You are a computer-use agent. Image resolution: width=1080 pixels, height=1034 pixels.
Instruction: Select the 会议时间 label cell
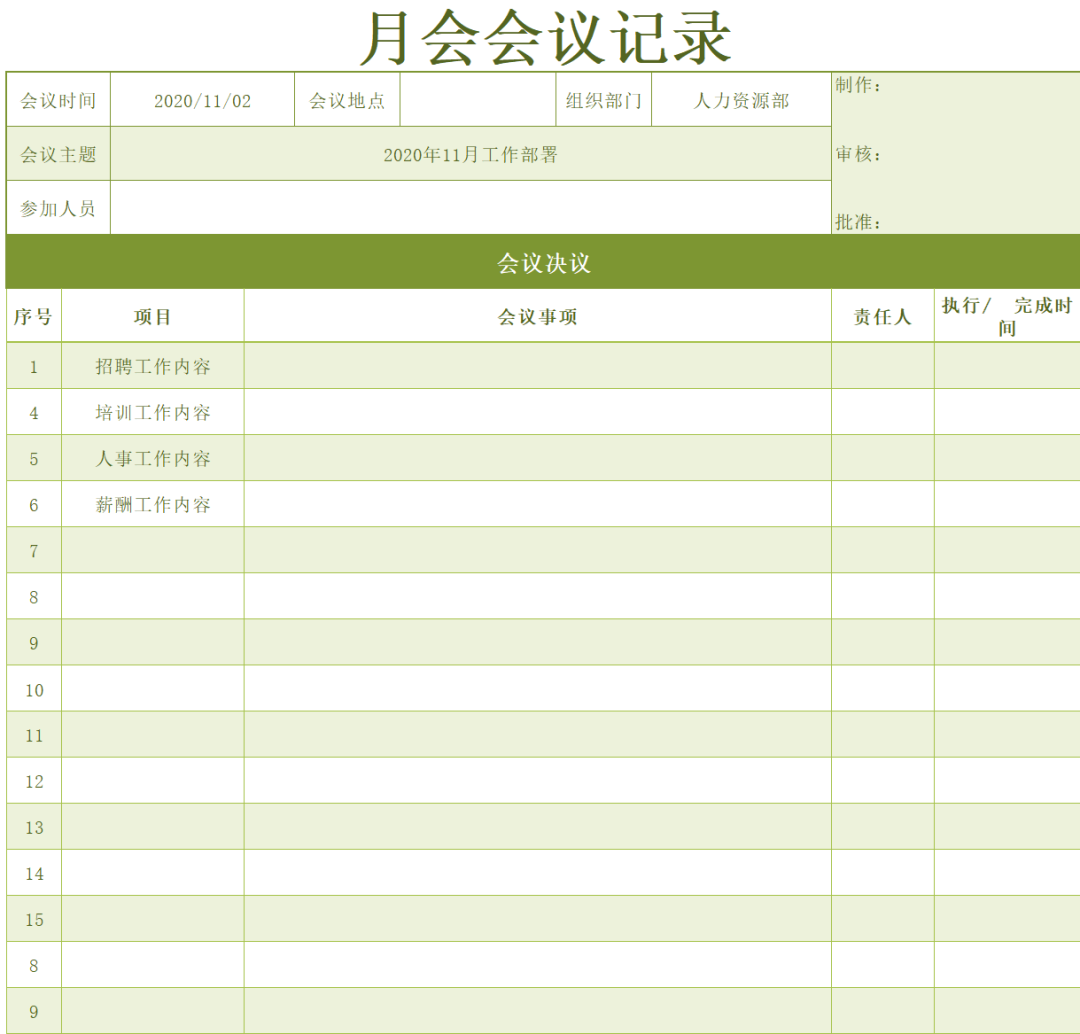coord(59,100)
